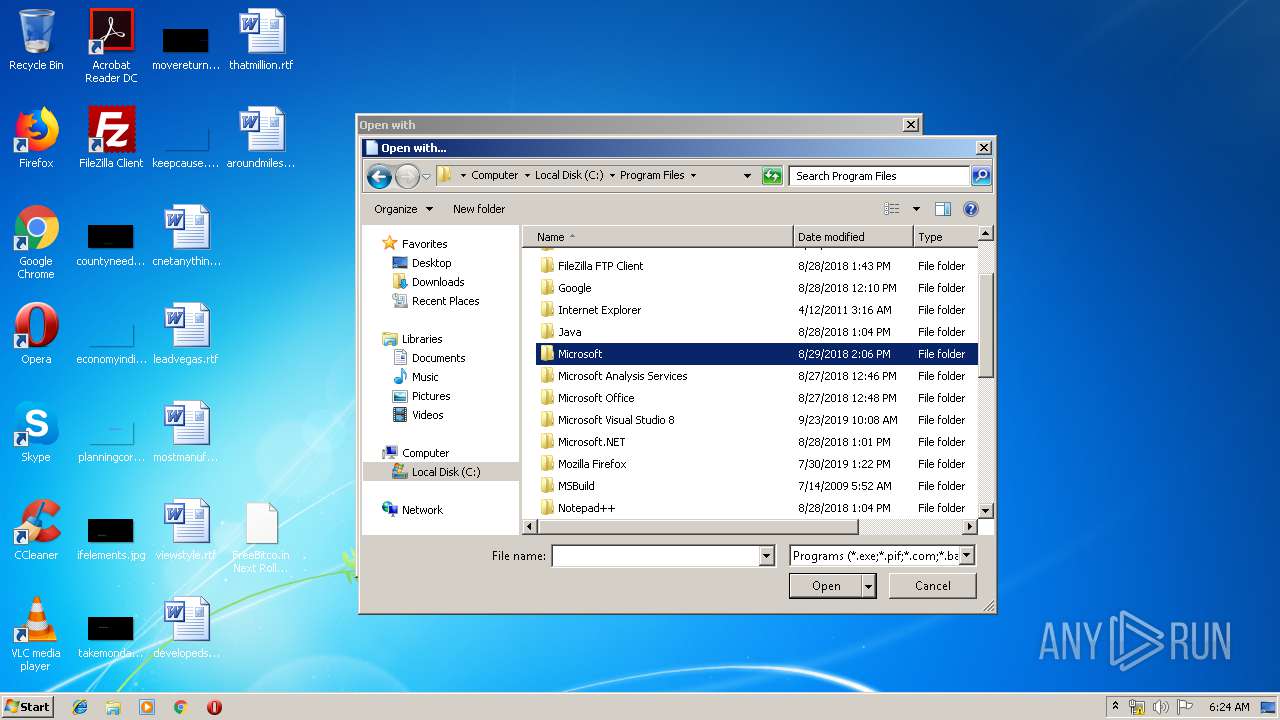This screenshot has width=1280, height=720.
Task: Click the Start button
Action: pyautogui.click(x=28, y=707)
